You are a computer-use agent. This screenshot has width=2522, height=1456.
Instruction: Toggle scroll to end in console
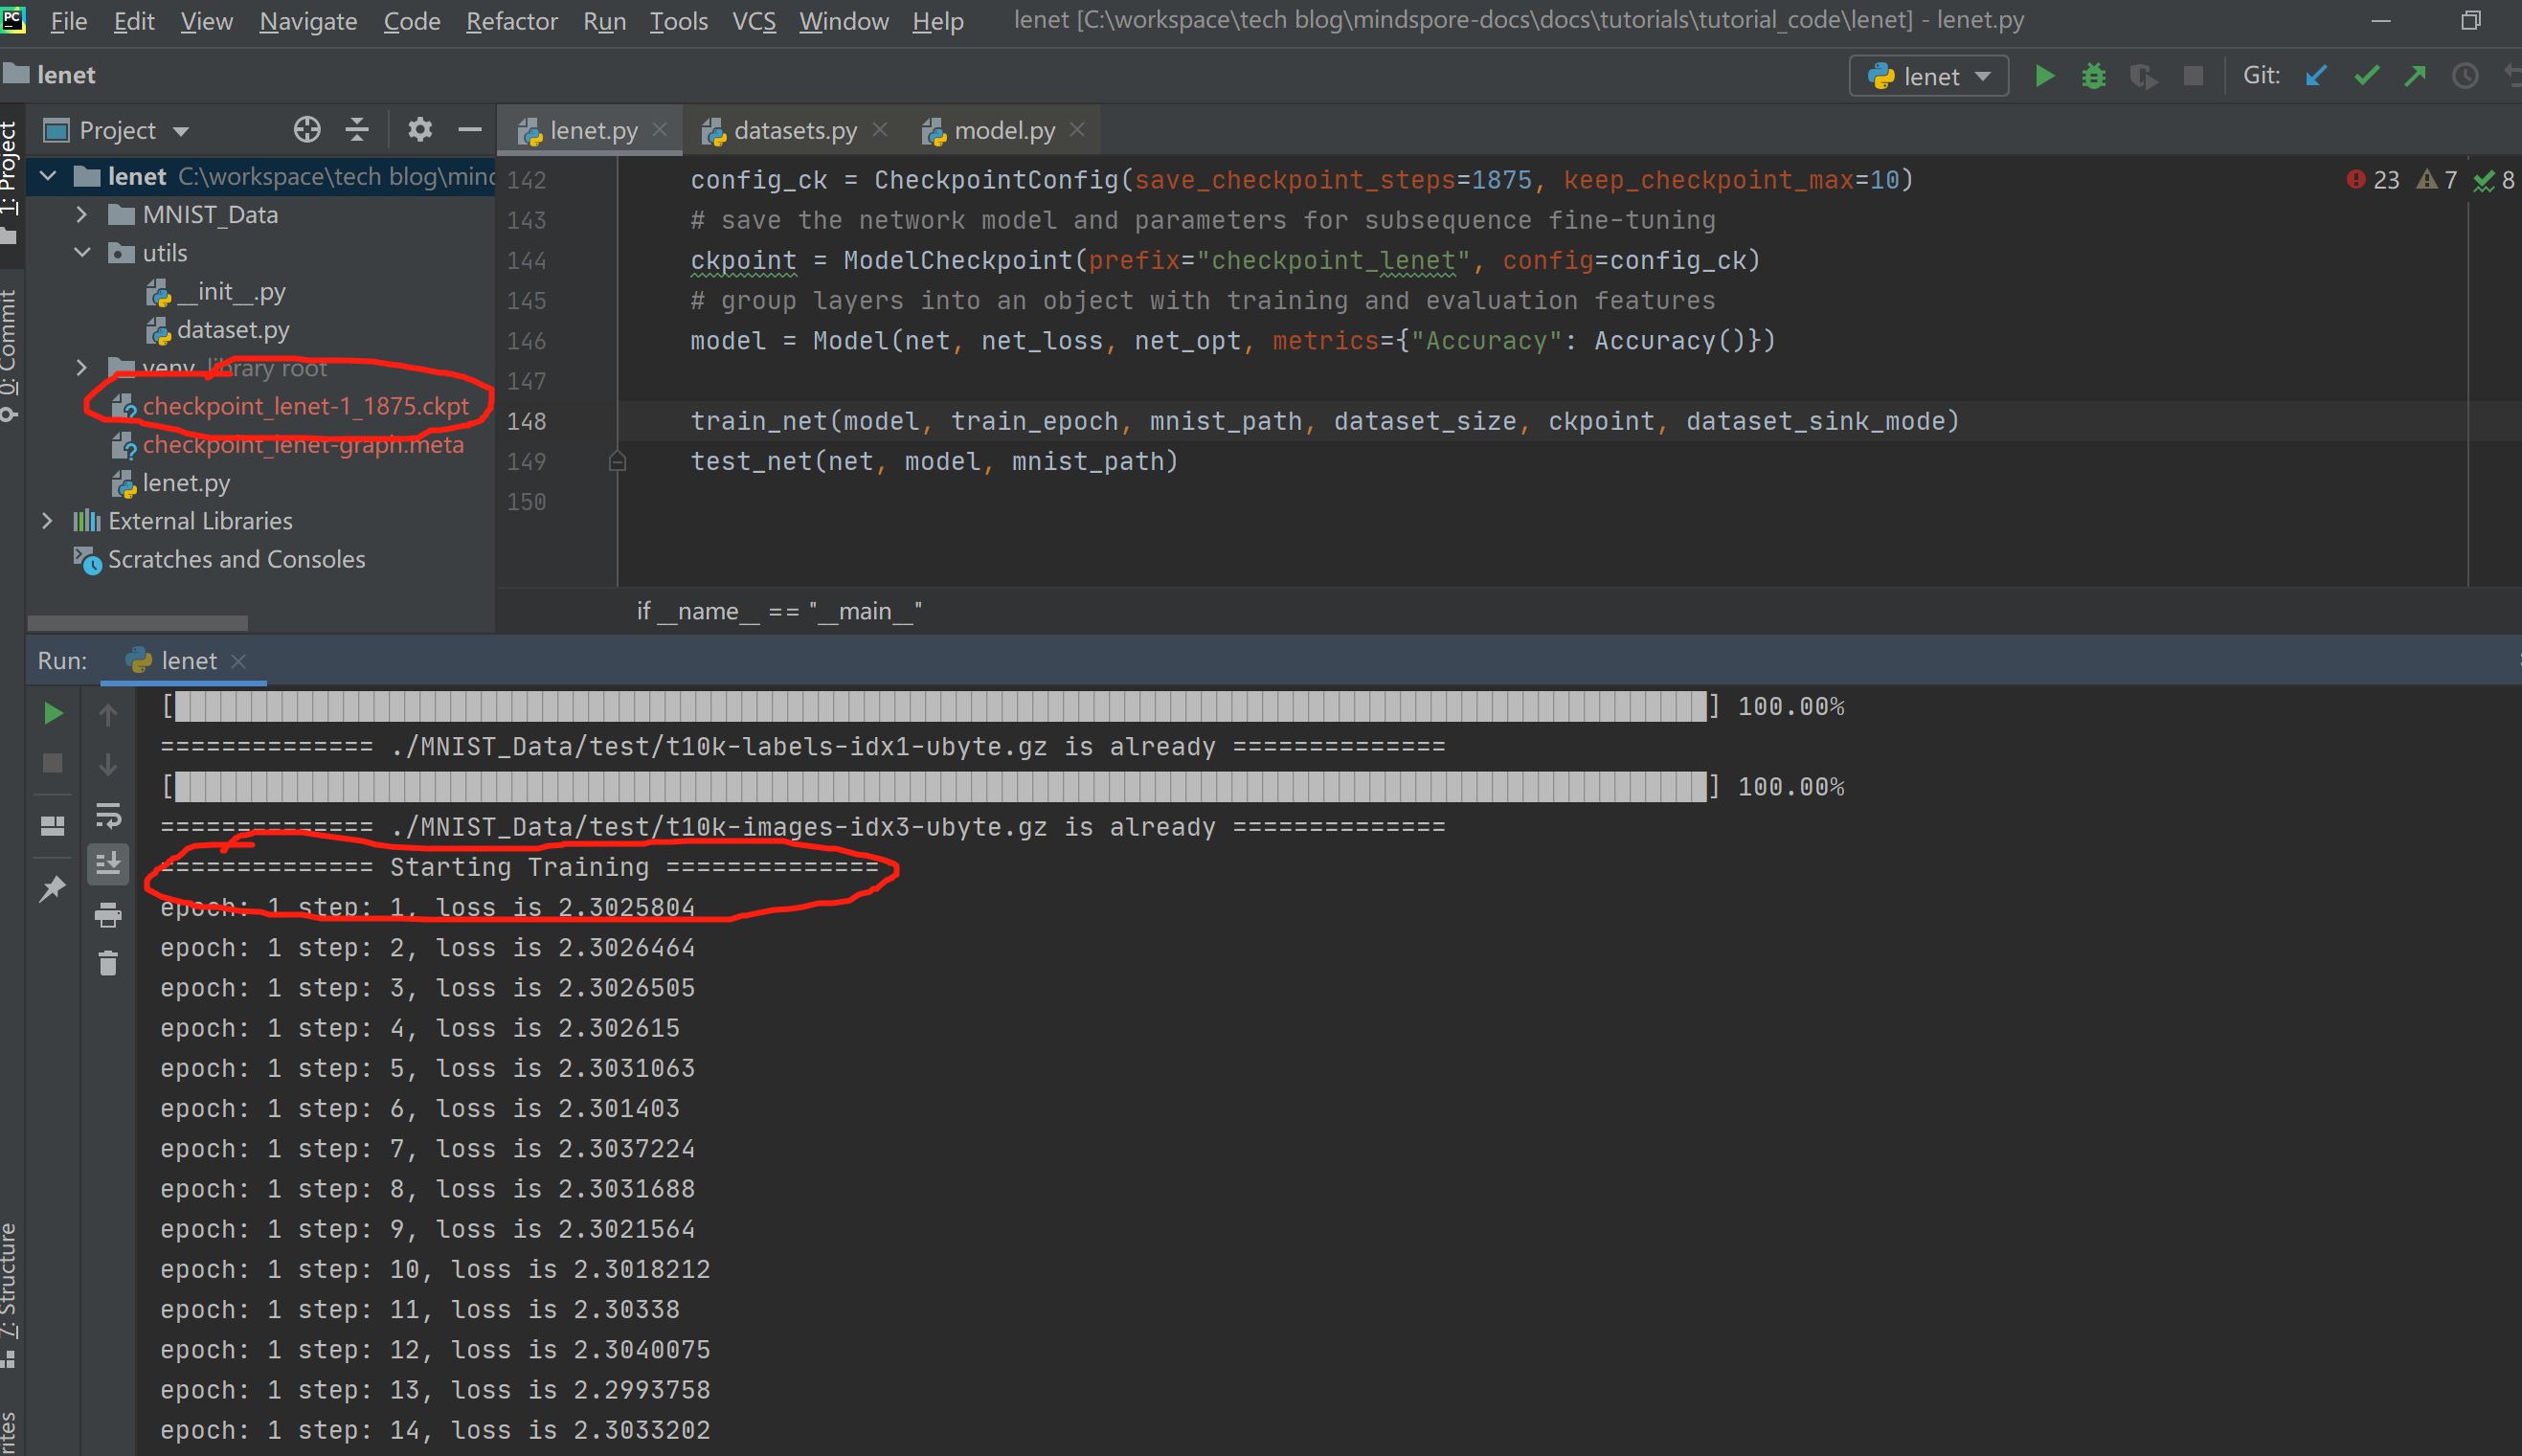(108, 863)
